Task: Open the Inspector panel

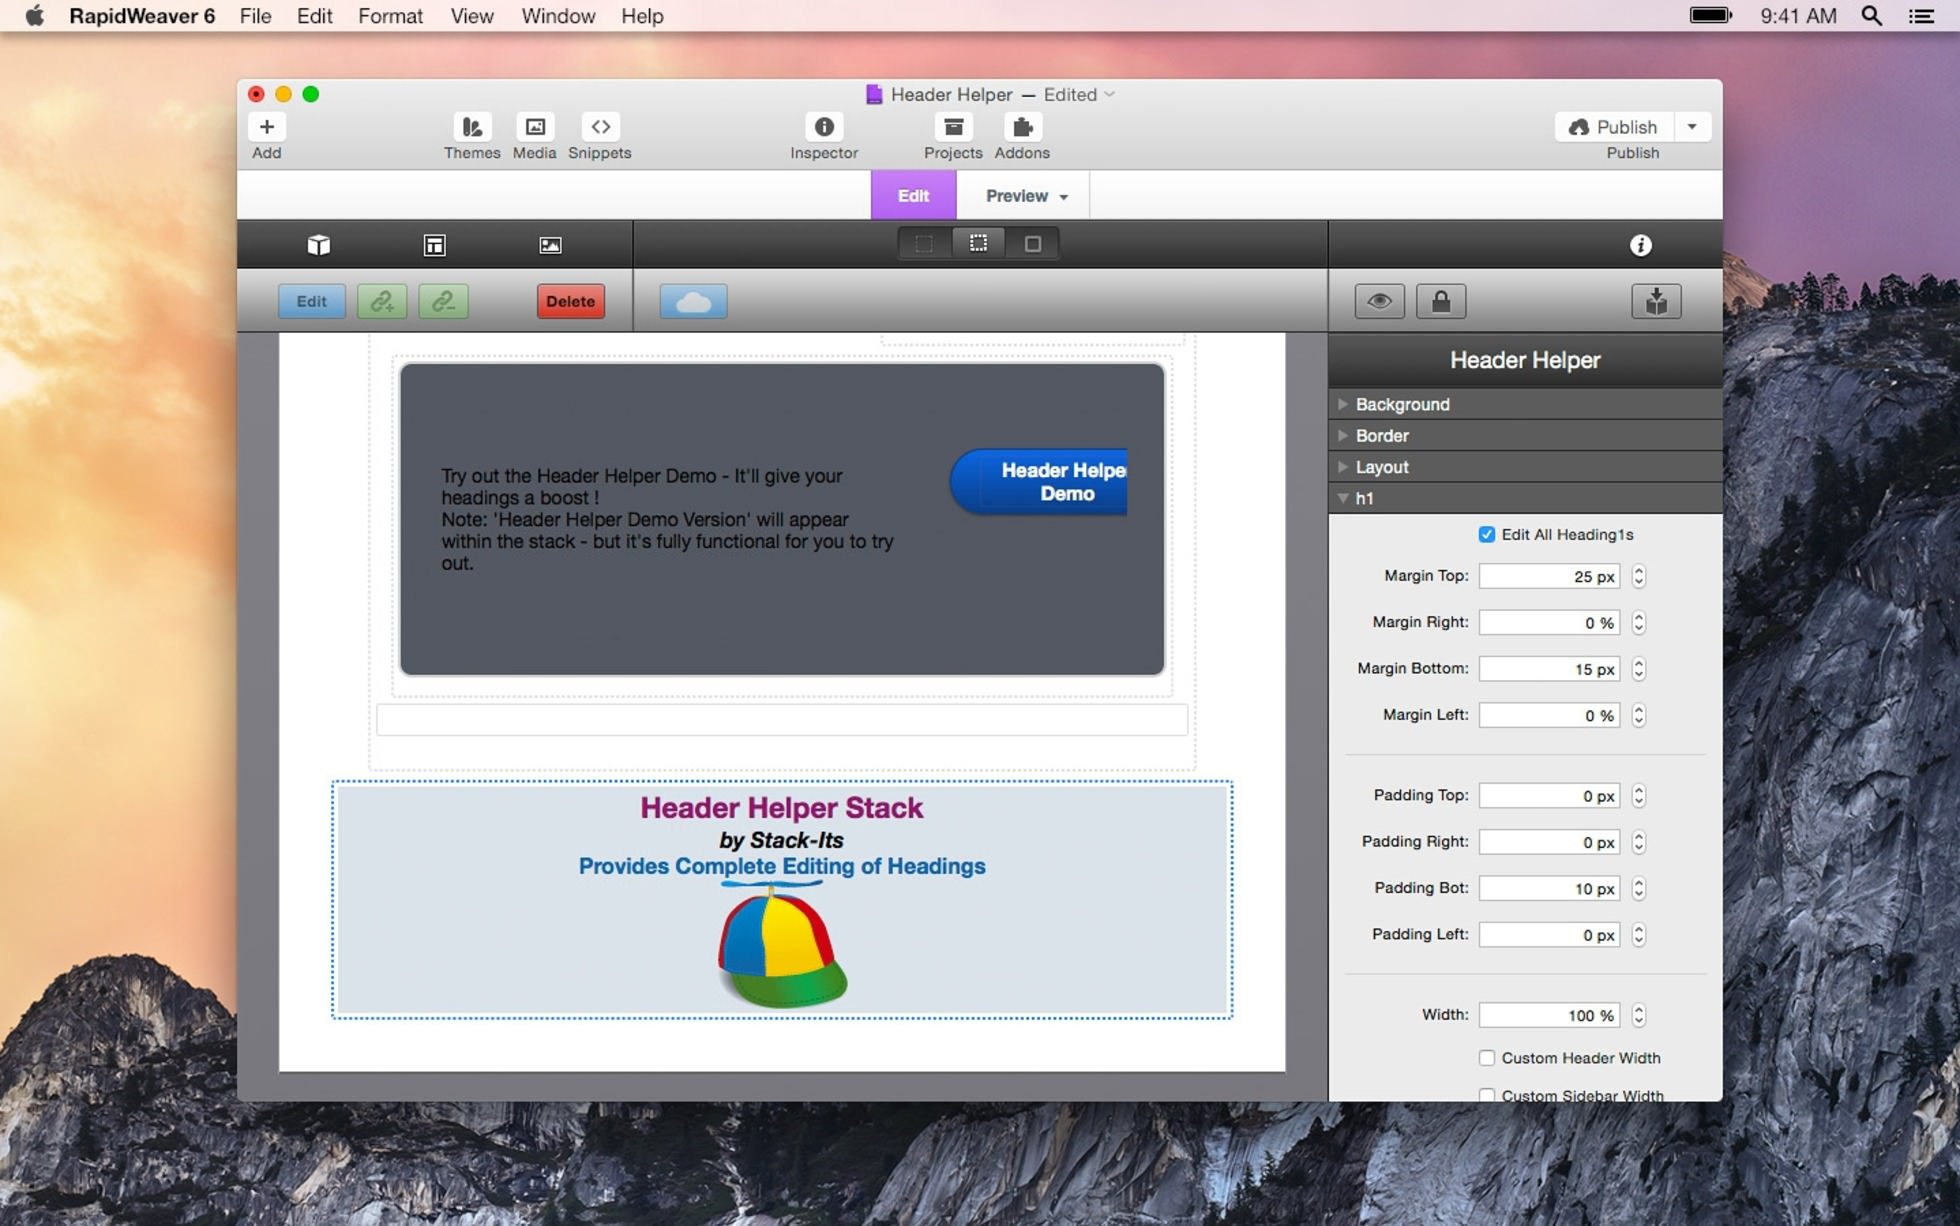Action: pos(824,127)
